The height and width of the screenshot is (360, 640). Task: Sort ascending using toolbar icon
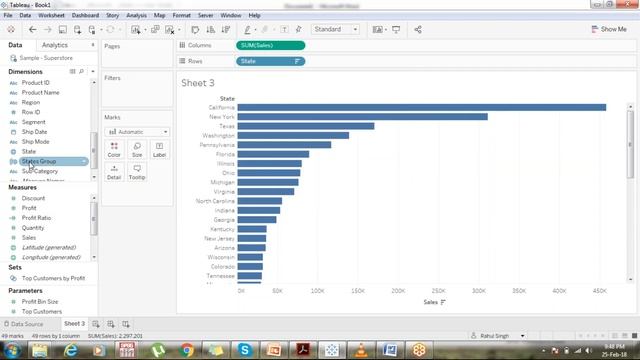[211, 29]
